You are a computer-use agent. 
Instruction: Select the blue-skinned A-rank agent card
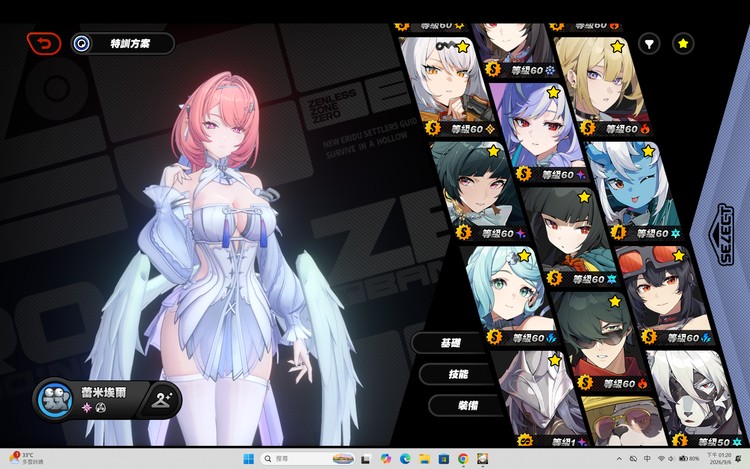pyautogui.click(x=634, y=191)
